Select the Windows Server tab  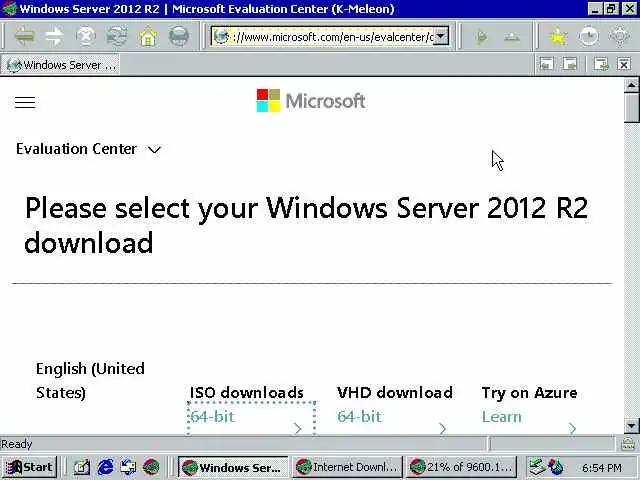[x=60, y=64]
